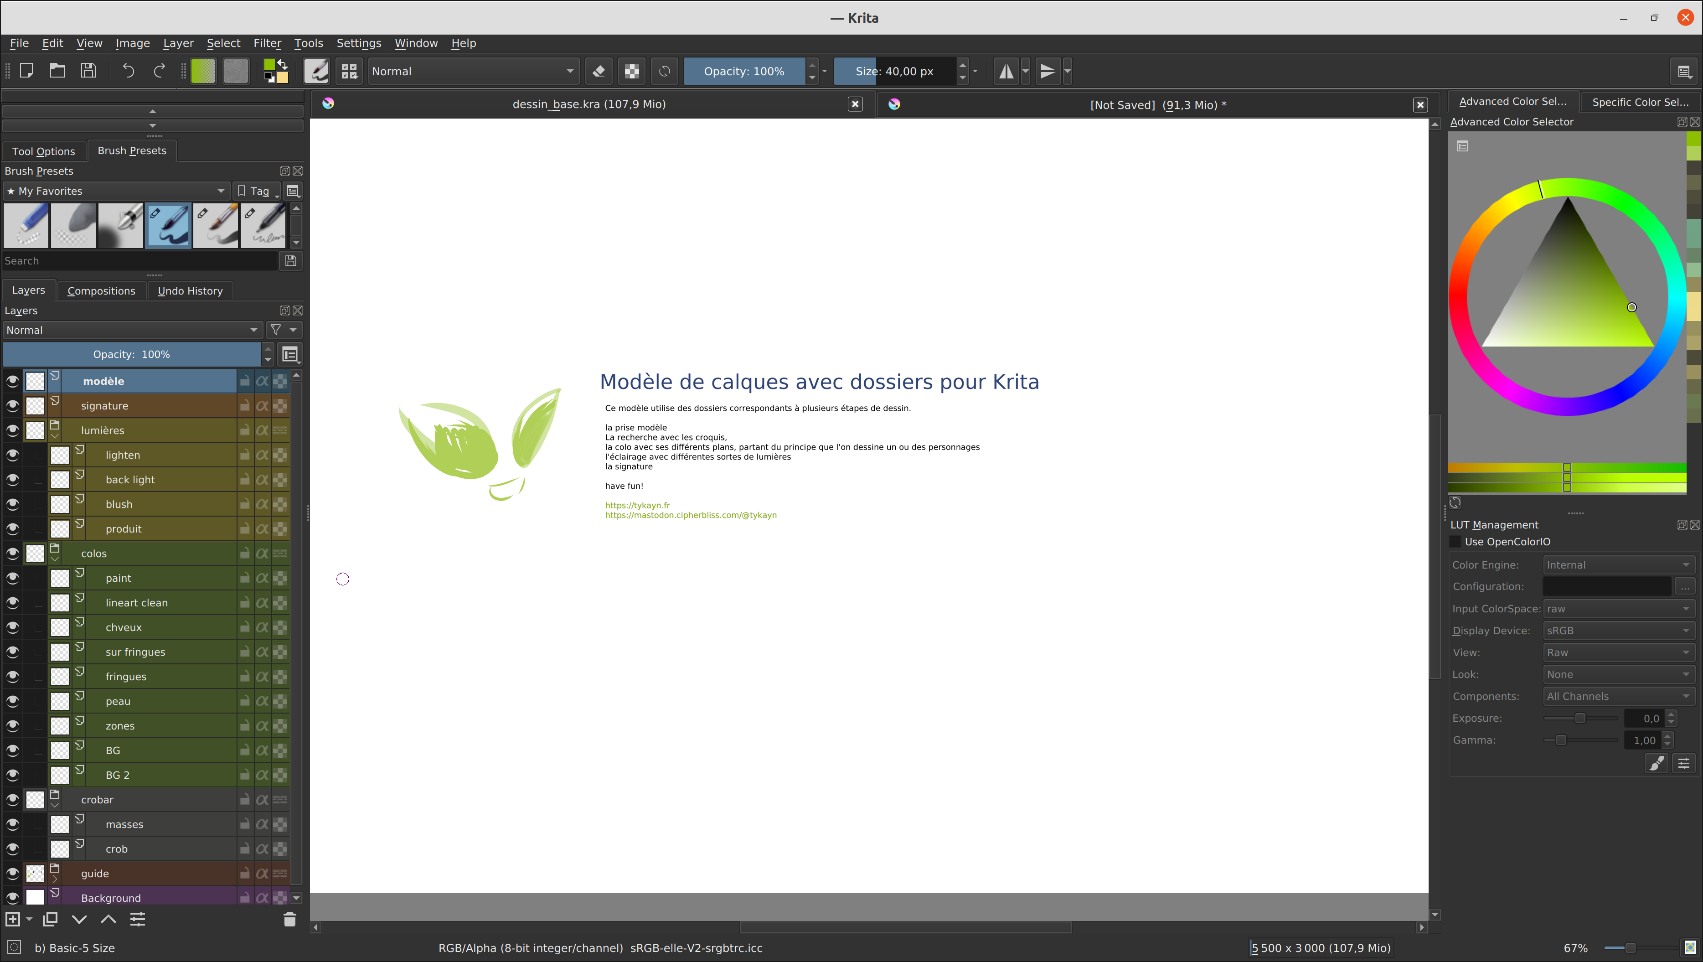Collapse the colos layer group
This screenshot has width=1703, height=962.
(x=55, y=560)
